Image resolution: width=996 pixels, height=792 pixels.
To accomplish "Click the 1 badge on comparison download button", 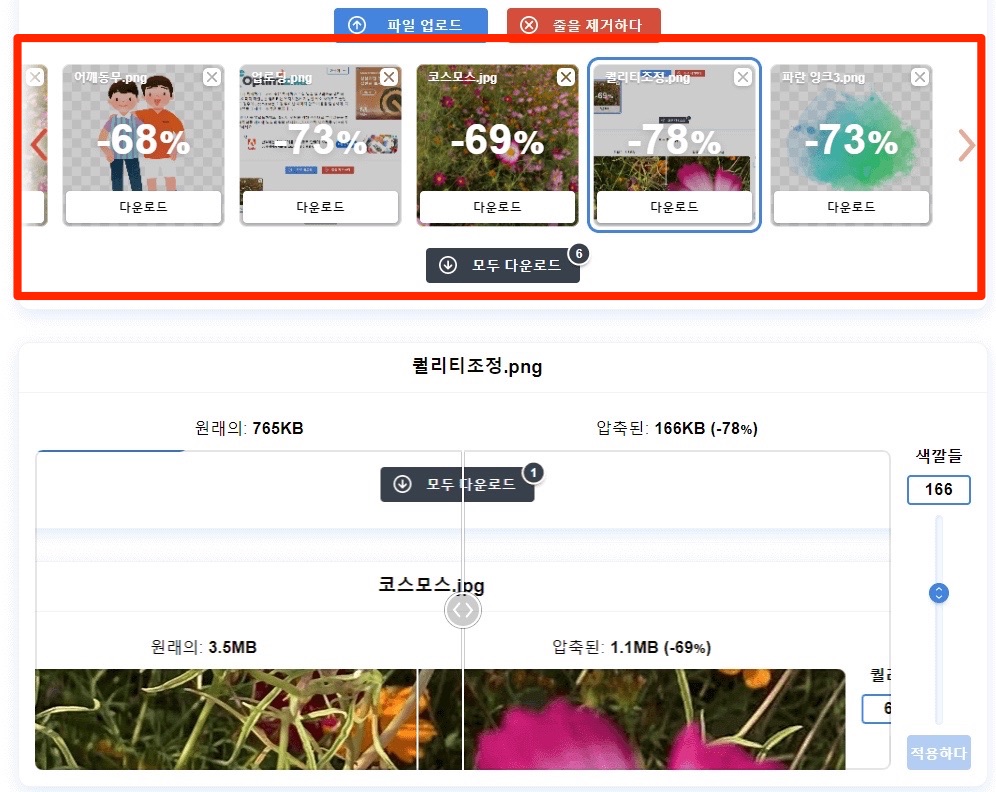I will [533, 473].
